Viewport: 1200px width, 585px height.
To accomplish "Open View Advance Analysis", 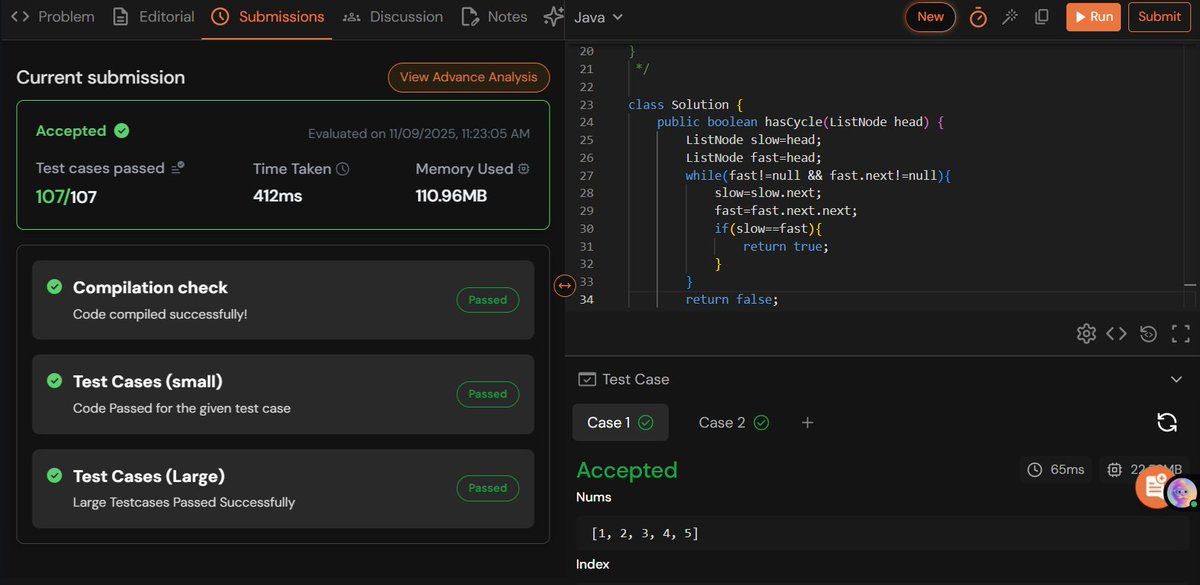I will pyautogui.click(x=469, y=77).
